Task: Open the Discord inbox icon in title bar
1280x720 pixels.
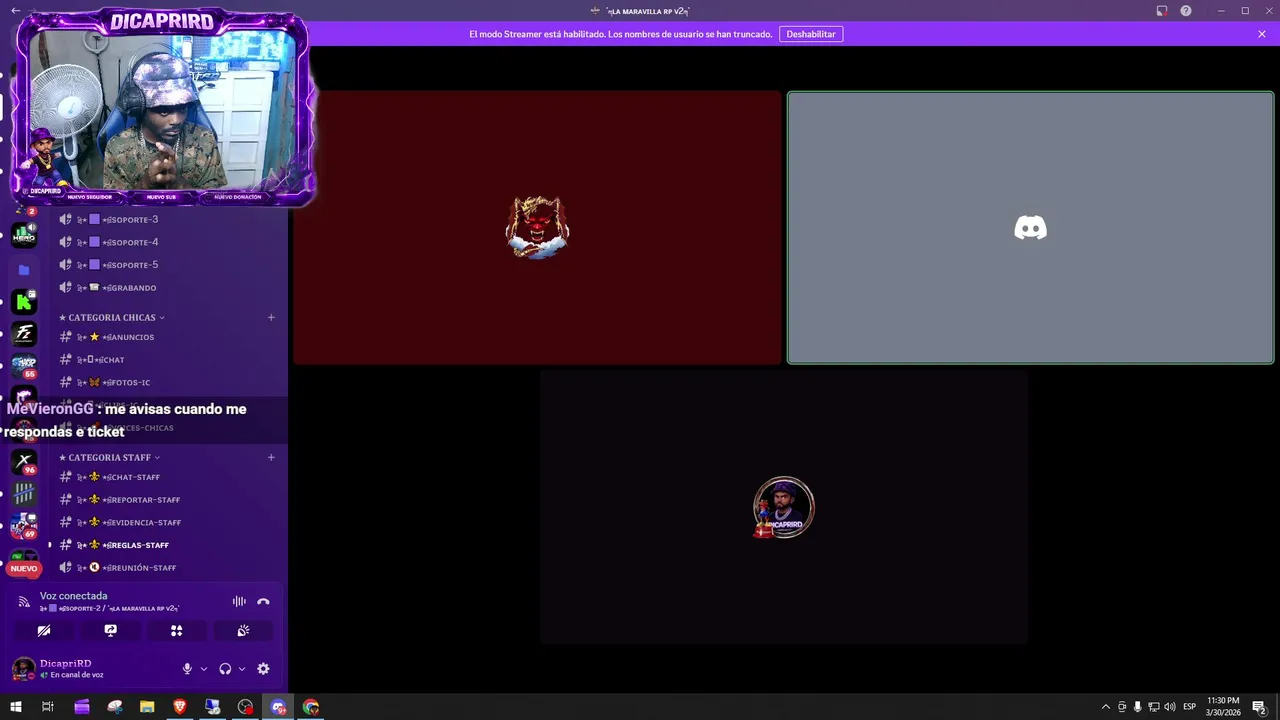Action: click(x=1162, y=11)
